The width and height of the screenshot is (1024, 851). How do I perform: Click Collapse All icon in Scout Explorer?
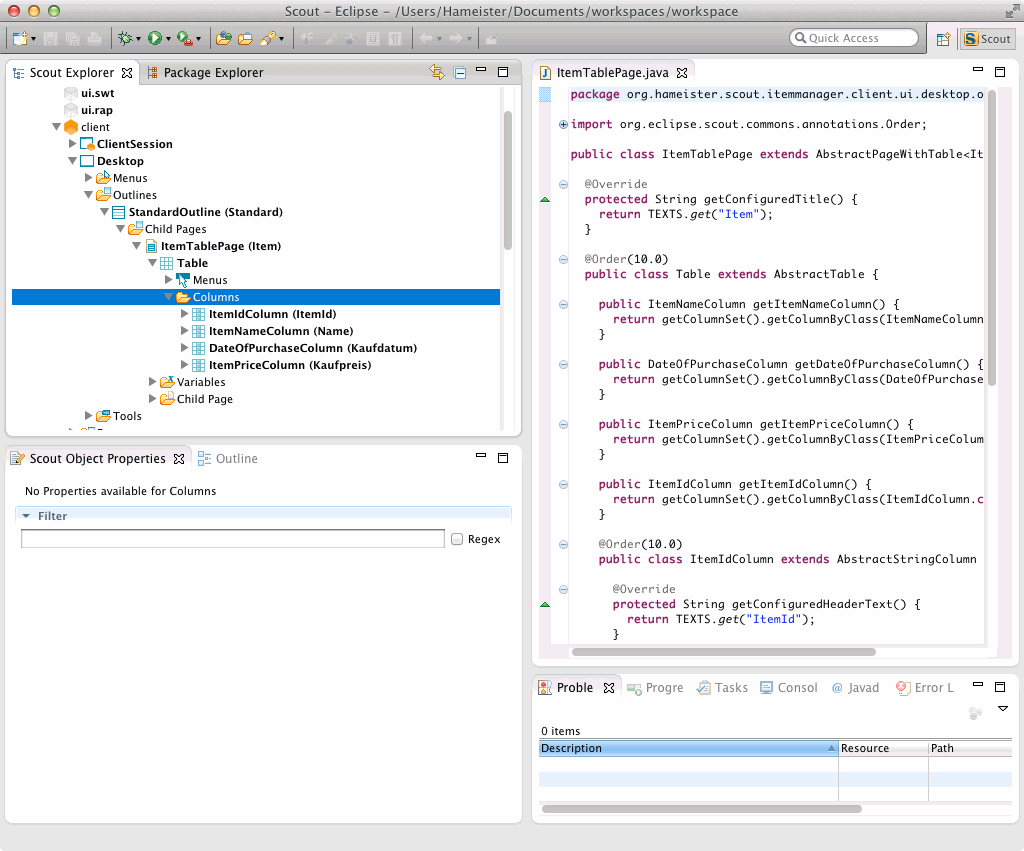459,72
